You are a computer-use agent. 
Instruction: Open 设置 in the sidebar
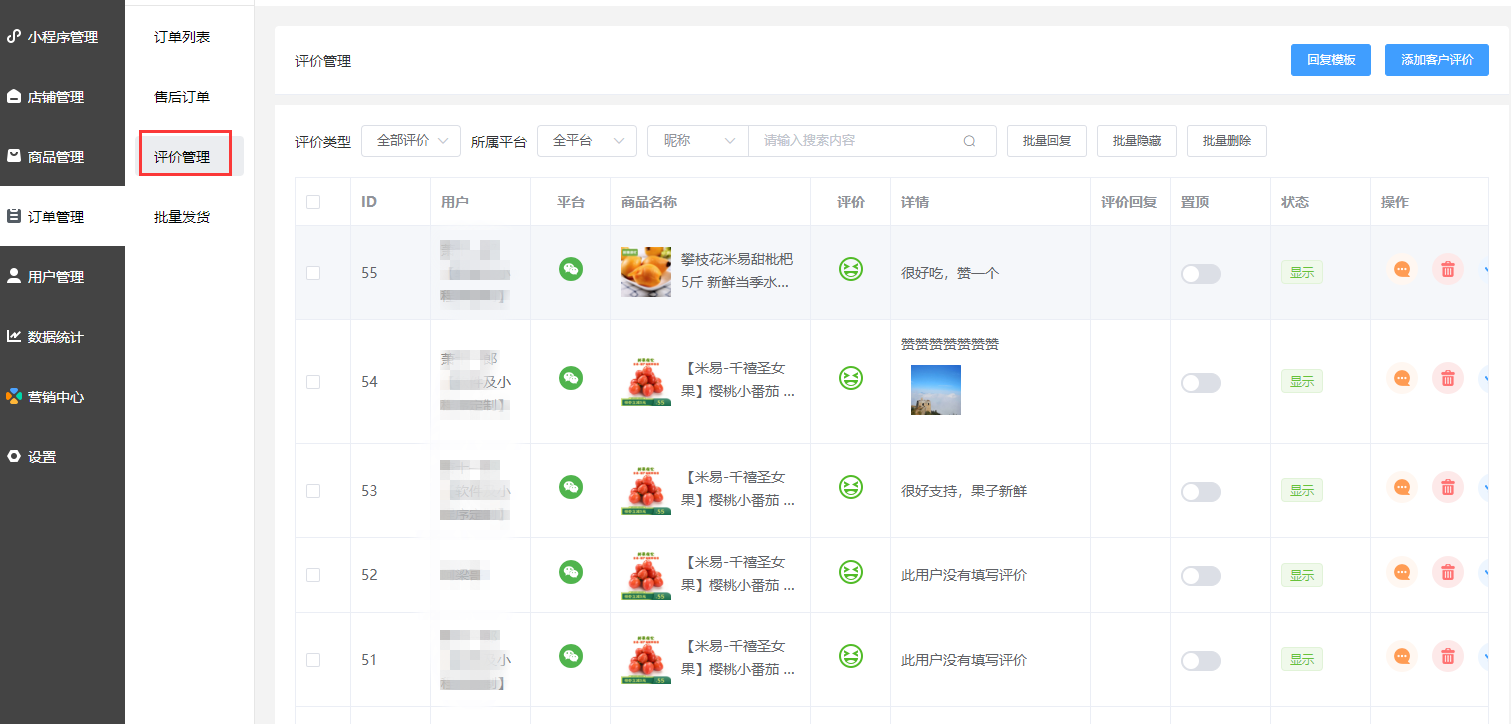[x=62, y=457]
